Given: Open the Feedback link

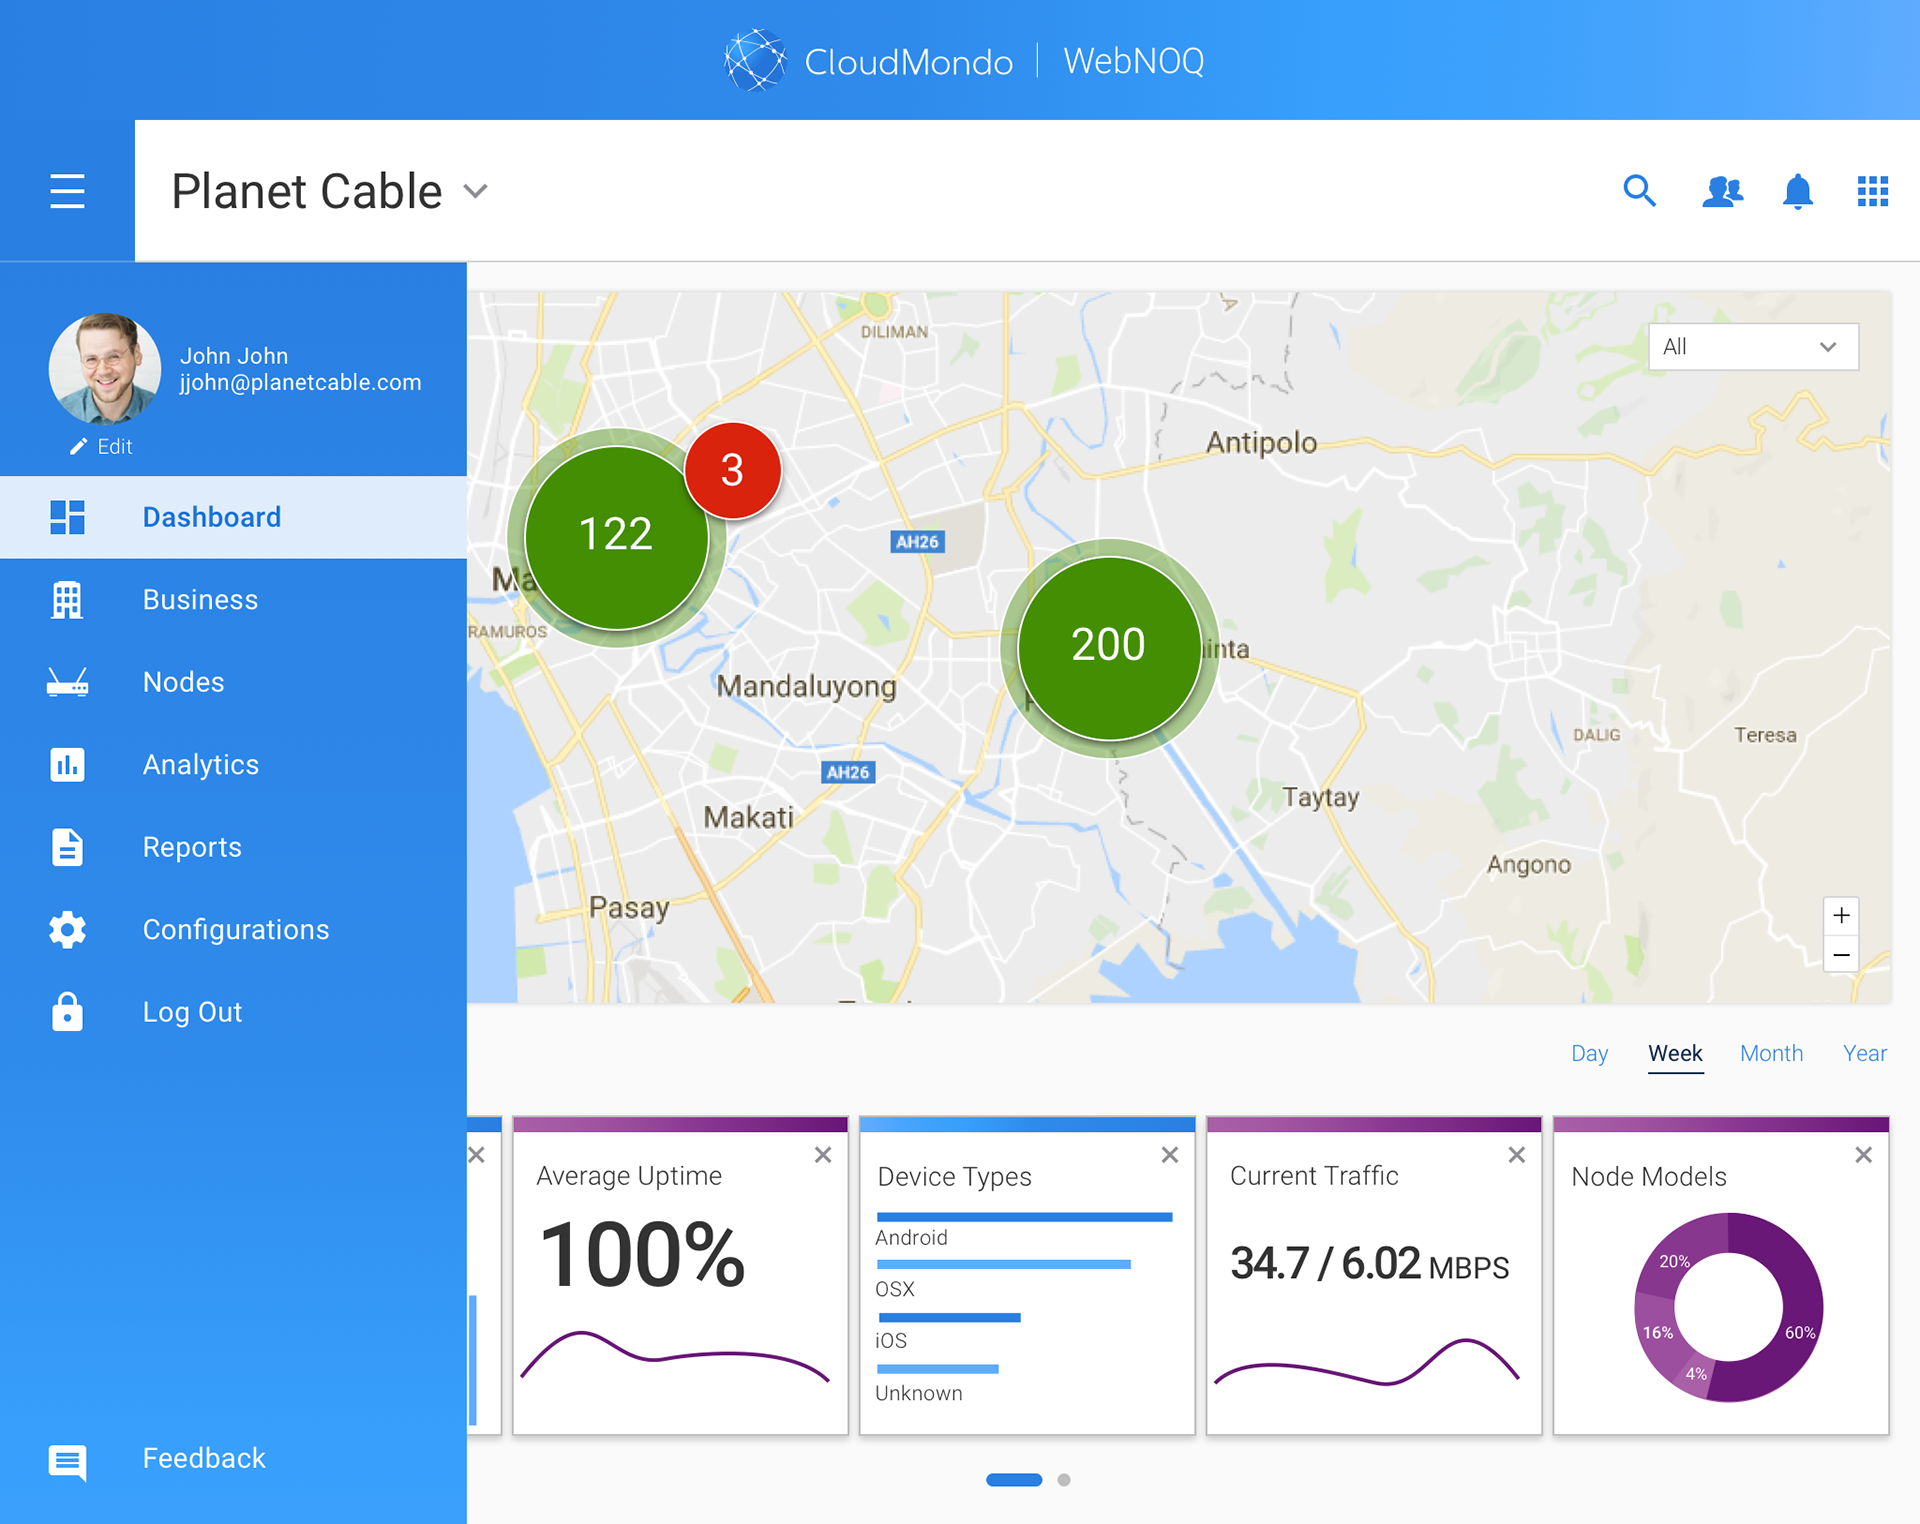Looking at the screenshot, I should (204, 1458).
